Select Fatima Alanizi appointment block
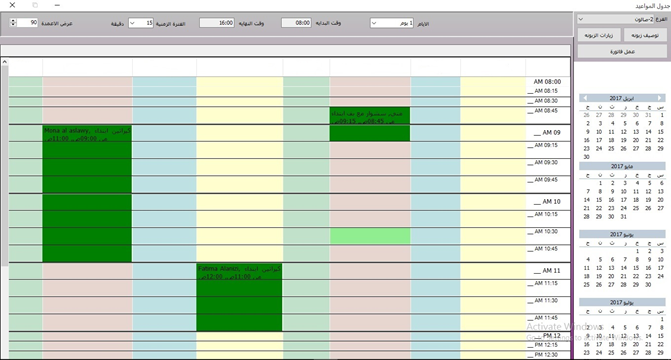 coord(239,297)
